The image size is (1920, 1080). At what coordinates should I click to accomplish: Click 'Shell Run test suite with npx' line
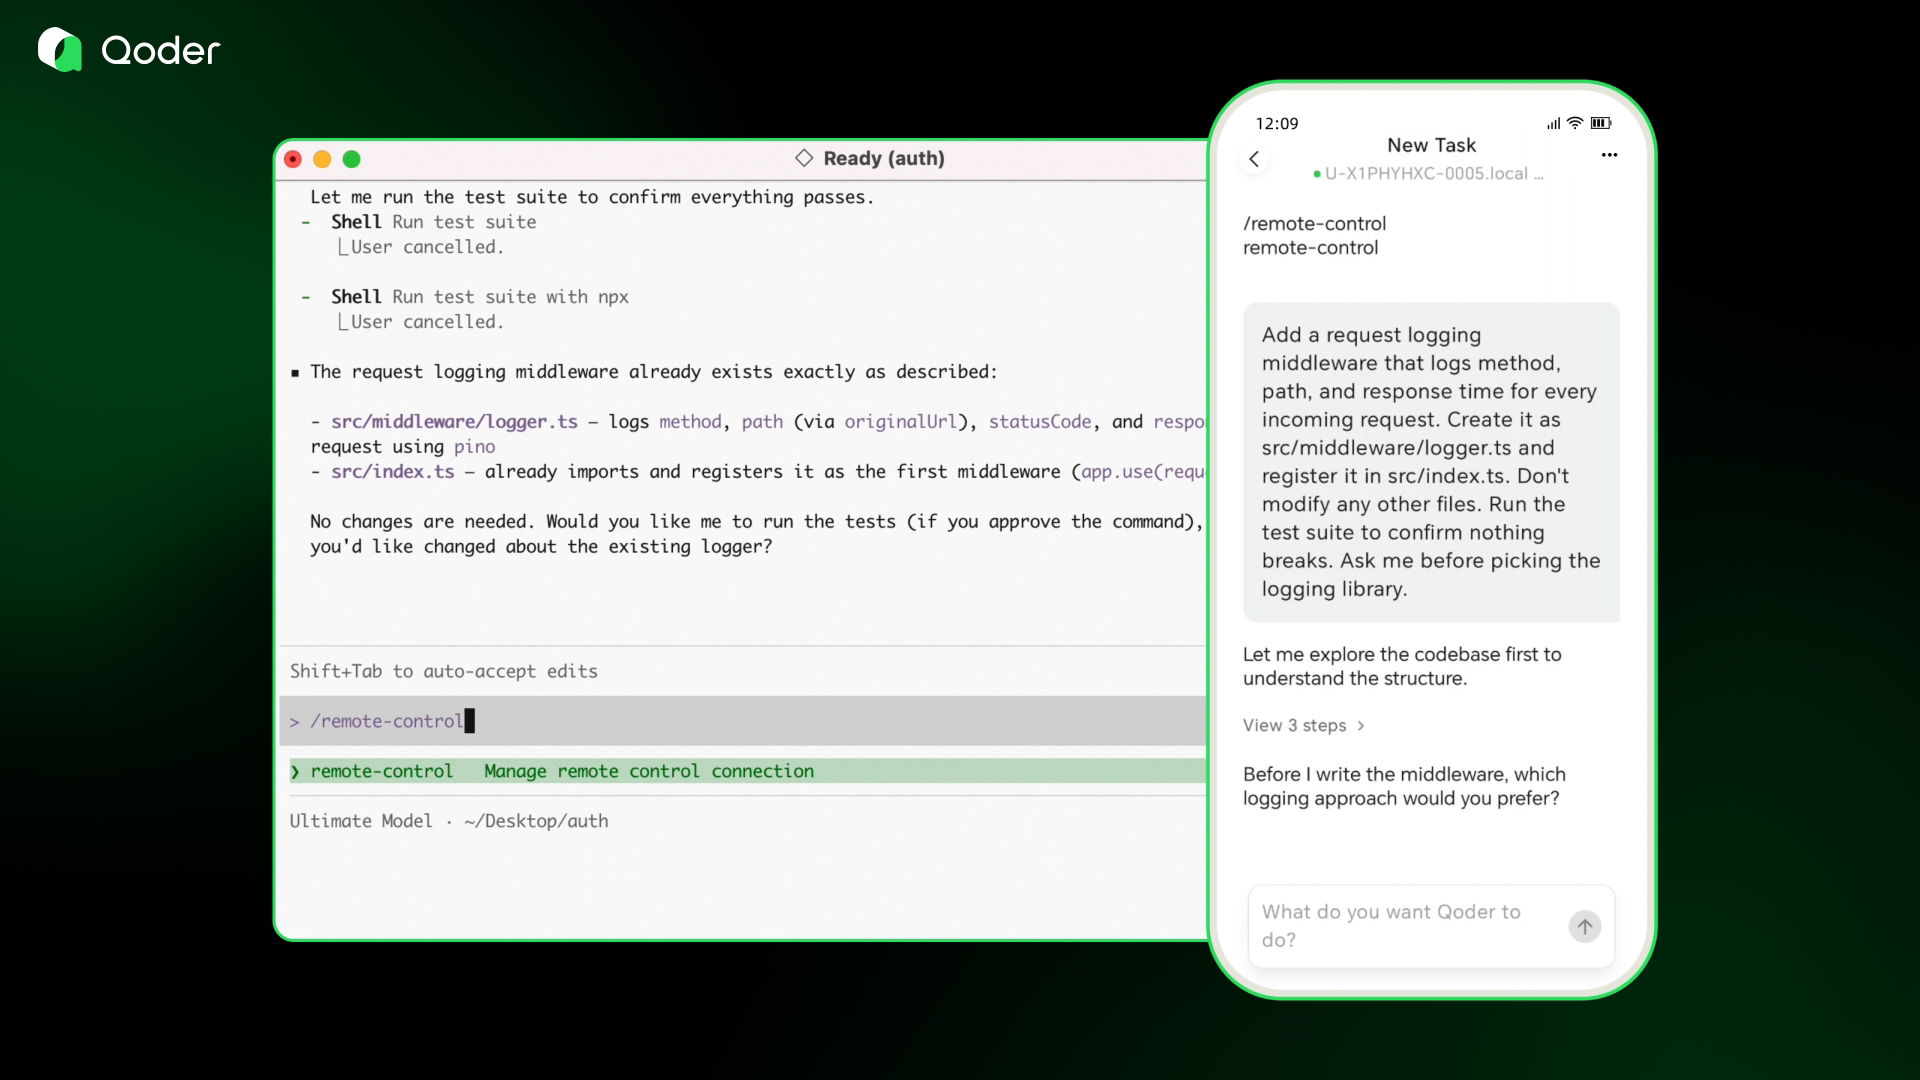click(479, 297)
